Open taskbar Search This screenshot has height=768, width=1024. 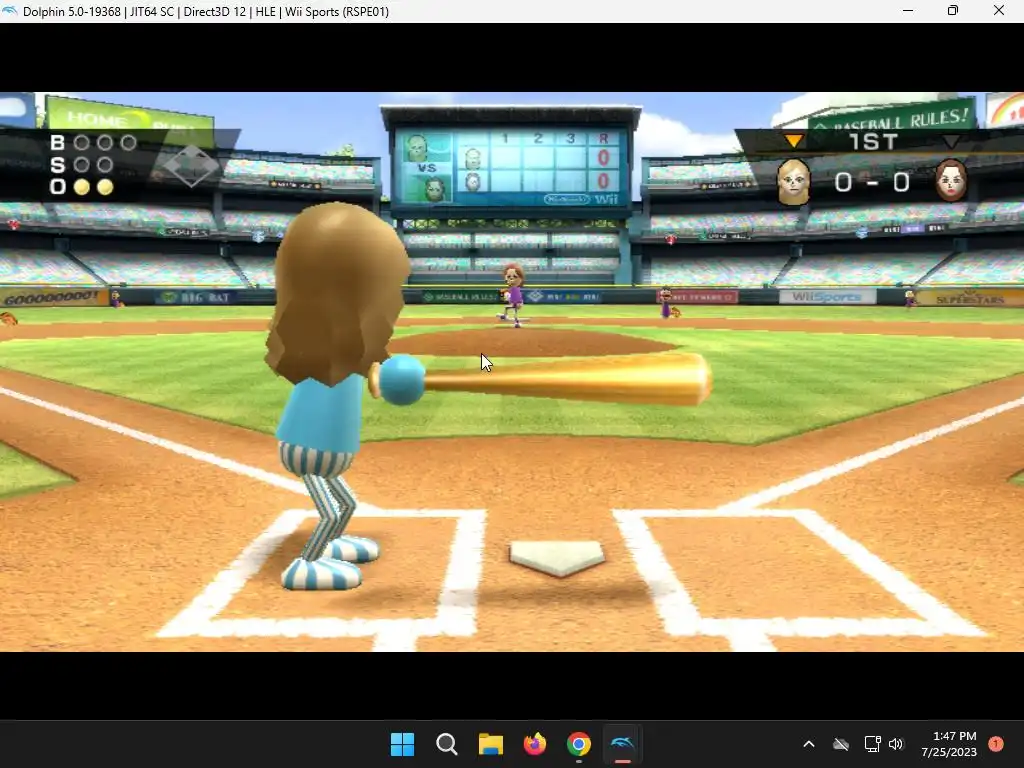(447, 744)
